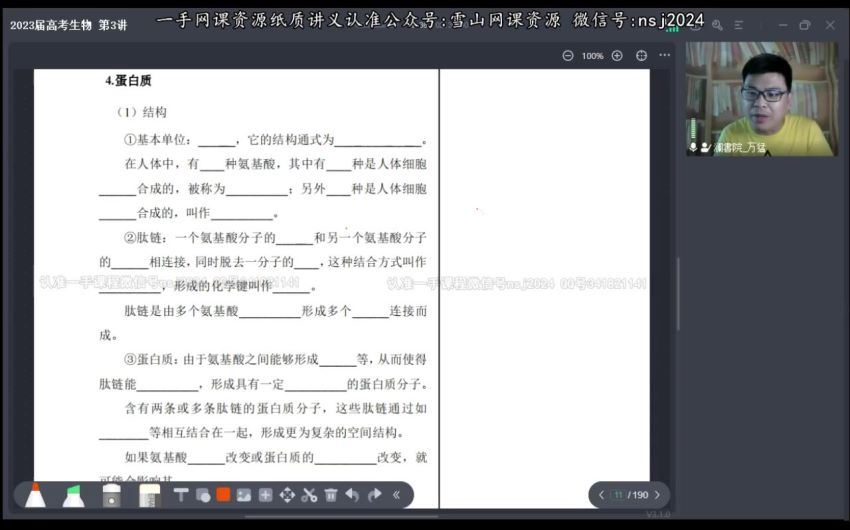The height and width of the screenshot is (530, 850).
Task: Select the red-tipped pen tool
Action: click(35, 495)
